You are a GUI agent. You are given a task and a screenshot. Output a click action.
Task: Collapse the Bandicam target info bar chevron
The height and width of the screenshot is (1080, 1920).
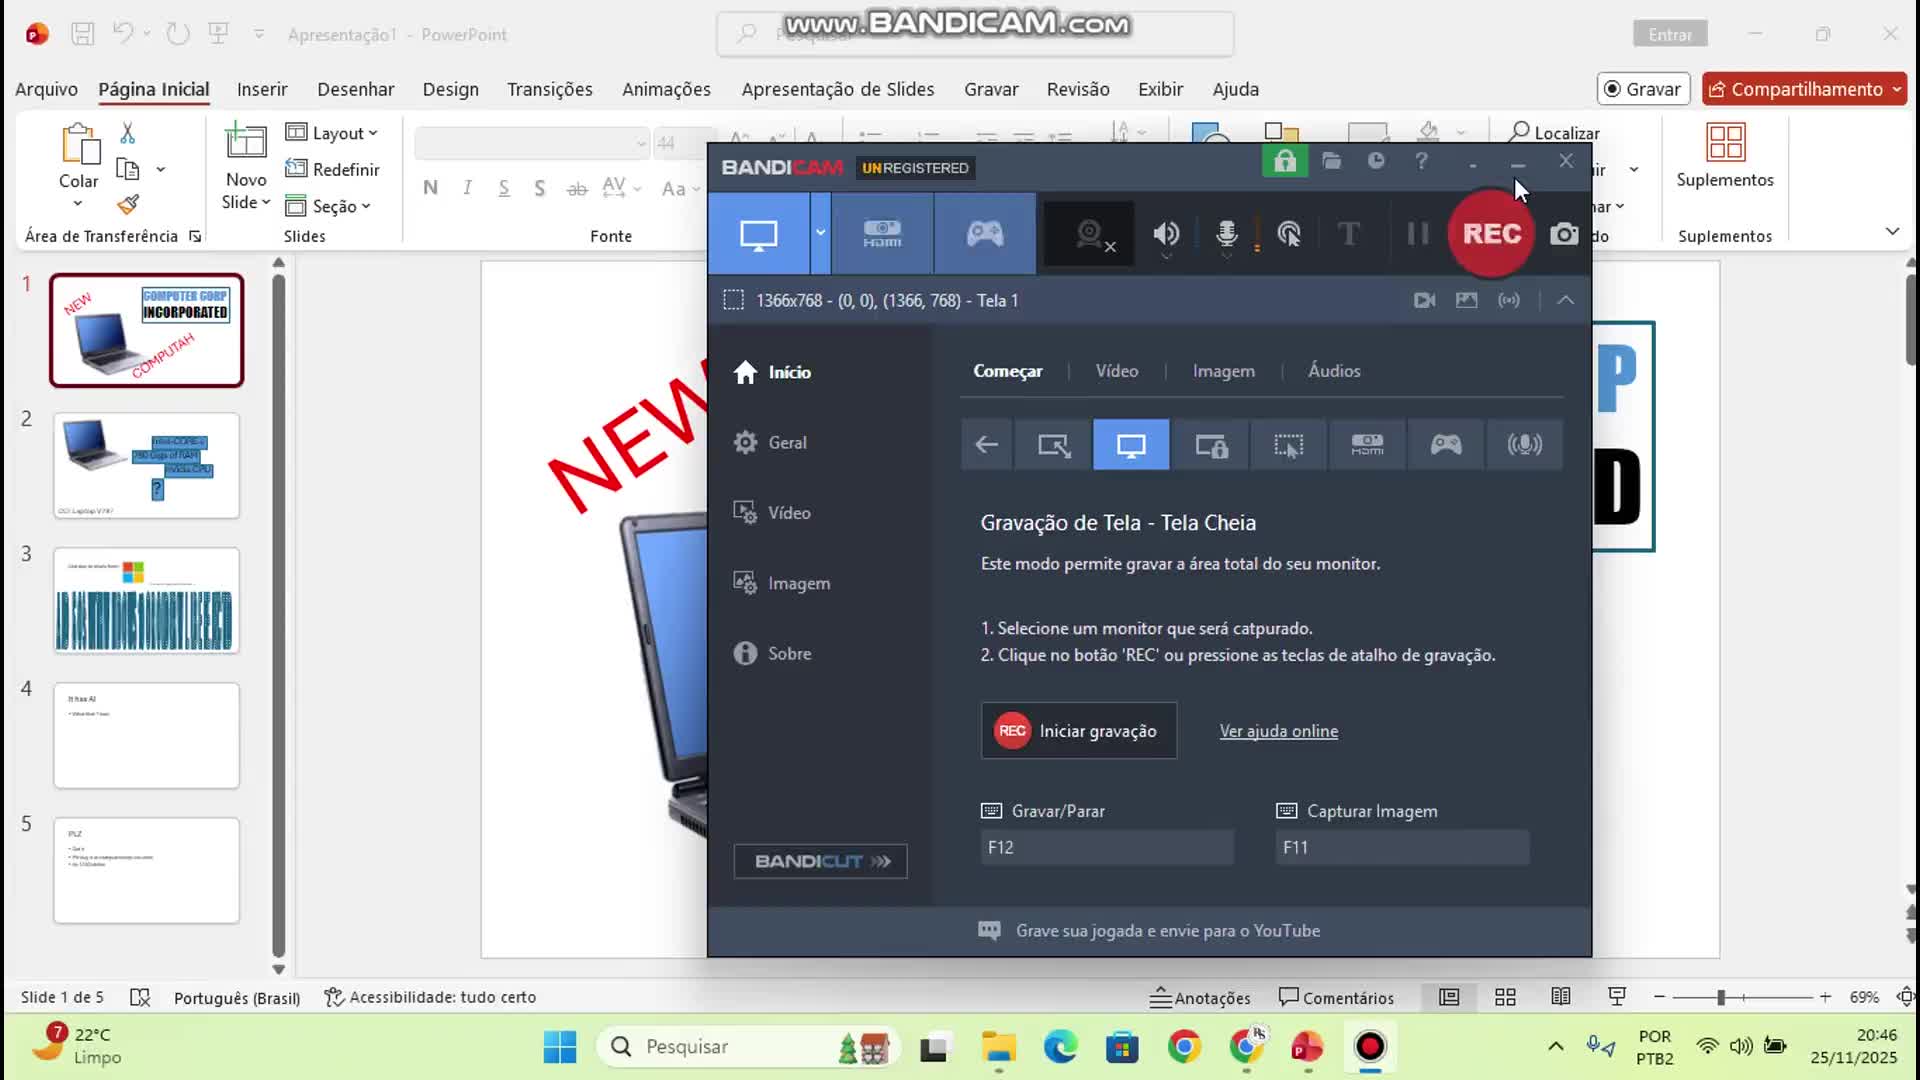[x=1565, y=300]
